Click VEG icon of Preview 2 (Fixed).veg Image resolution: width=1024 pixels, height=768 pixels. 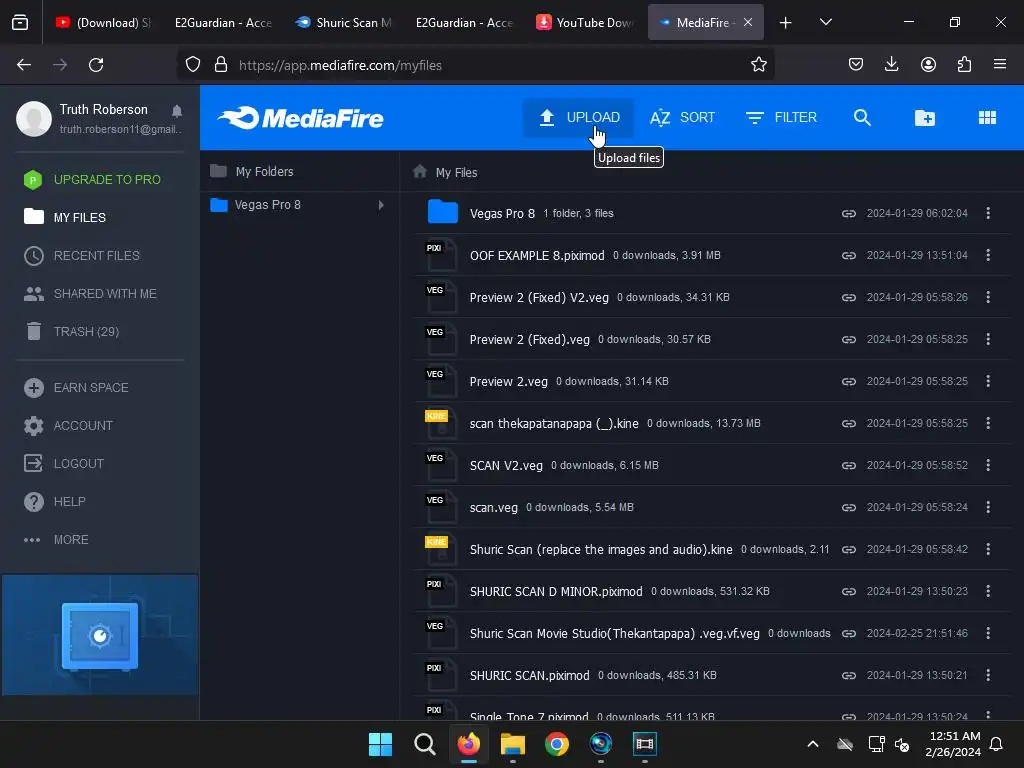point(441,340)
